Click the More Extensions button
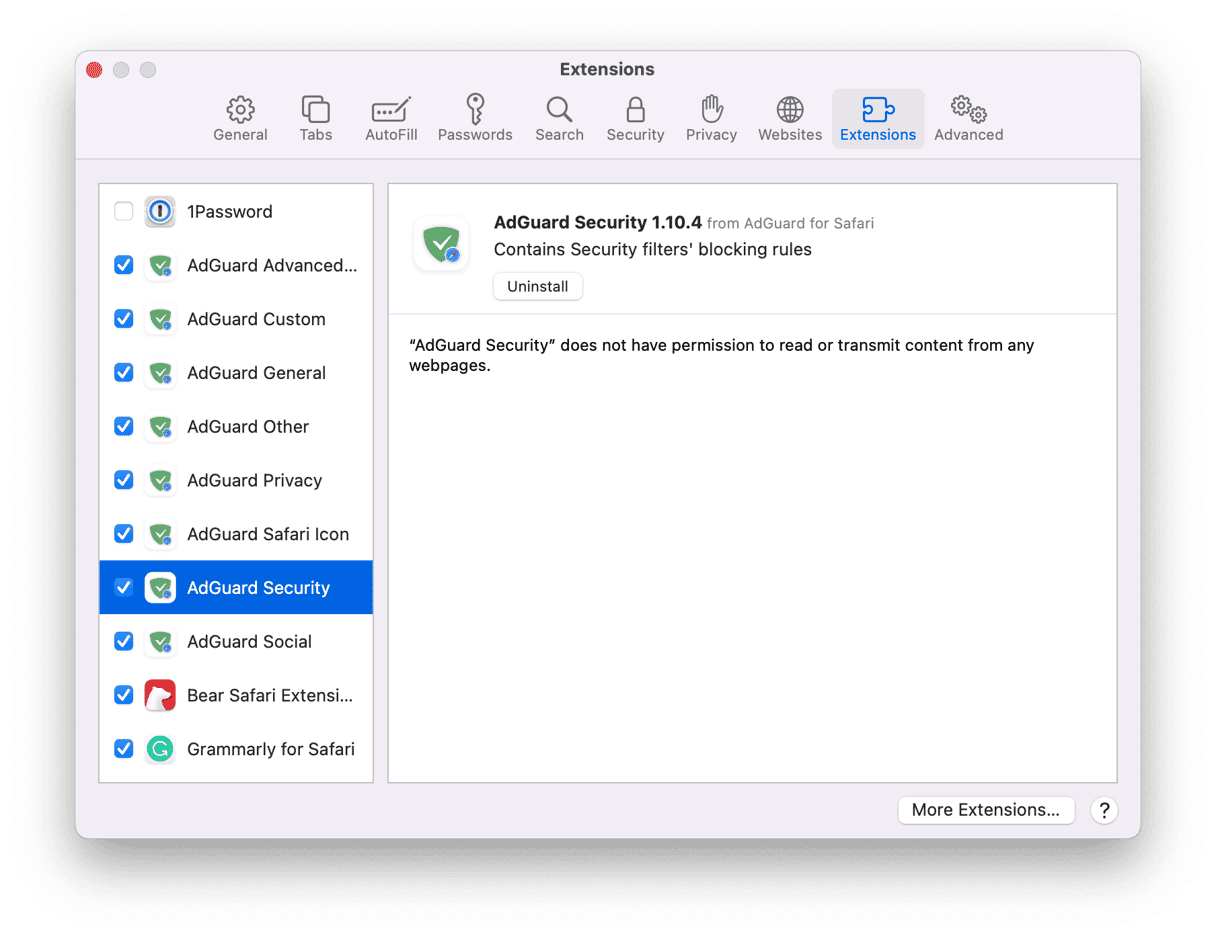Screen dimensions: 1216x938 (x=985, y=810)
